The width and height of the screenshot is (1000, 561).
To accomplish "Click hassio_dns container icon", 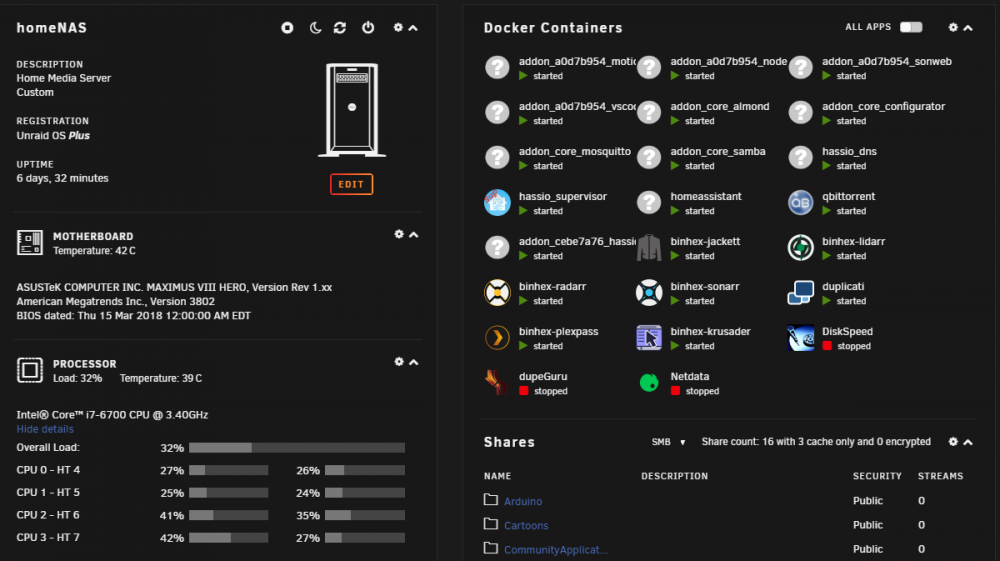I will (x=800, y=157).
